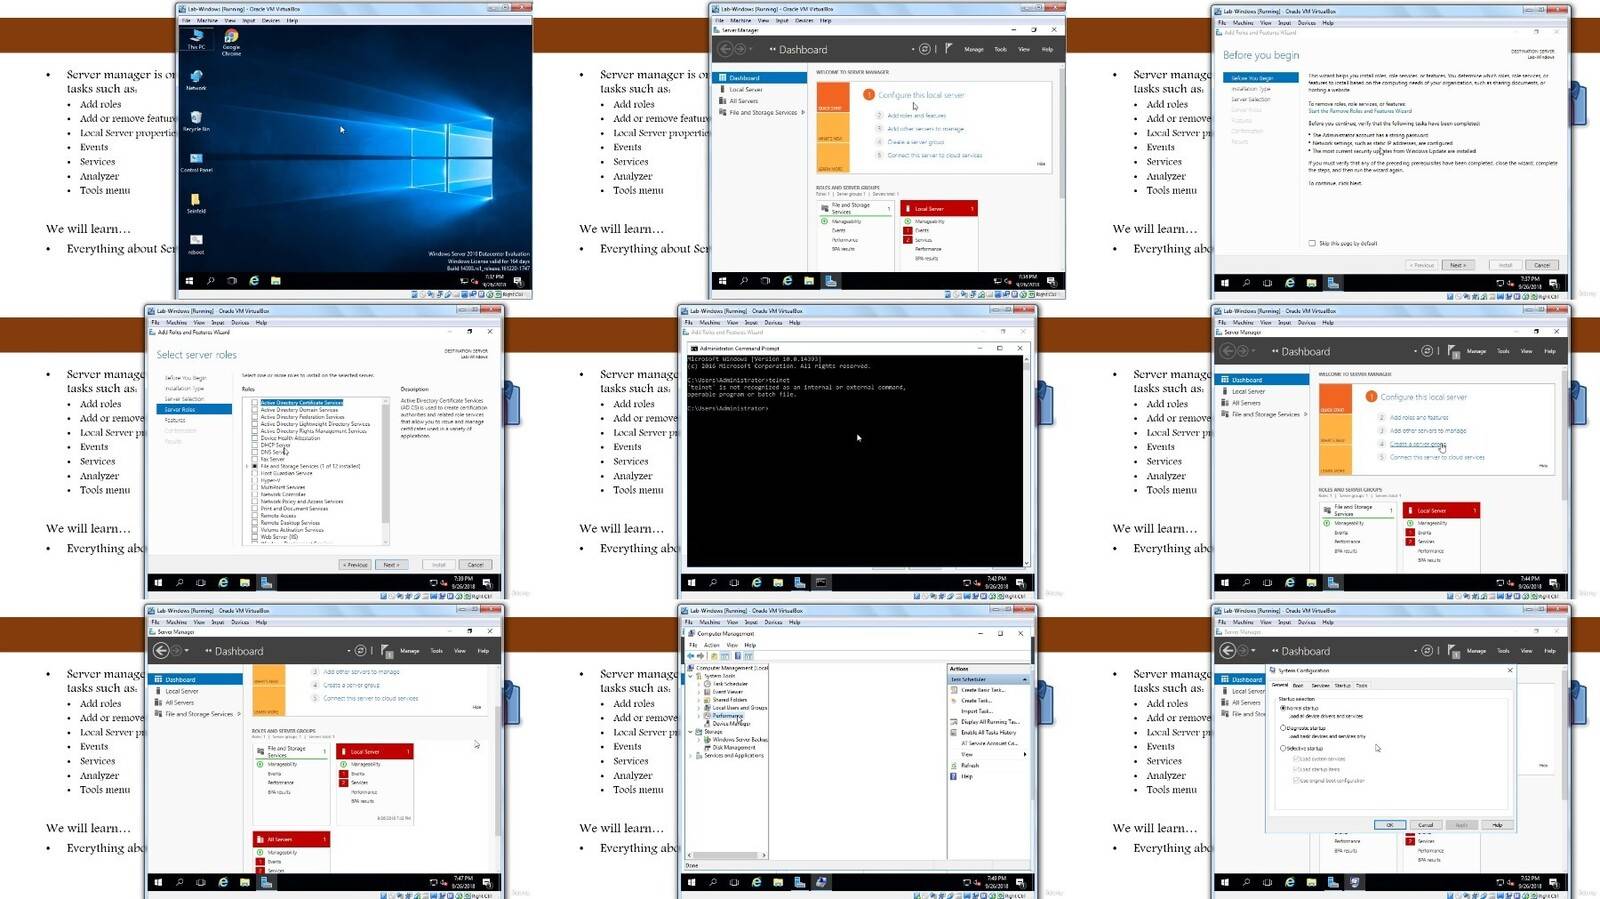The height and width of the screenshot is (899, 1600).
Task: Open the Action menu in Computer Management
Action: [x=712, y=645]
